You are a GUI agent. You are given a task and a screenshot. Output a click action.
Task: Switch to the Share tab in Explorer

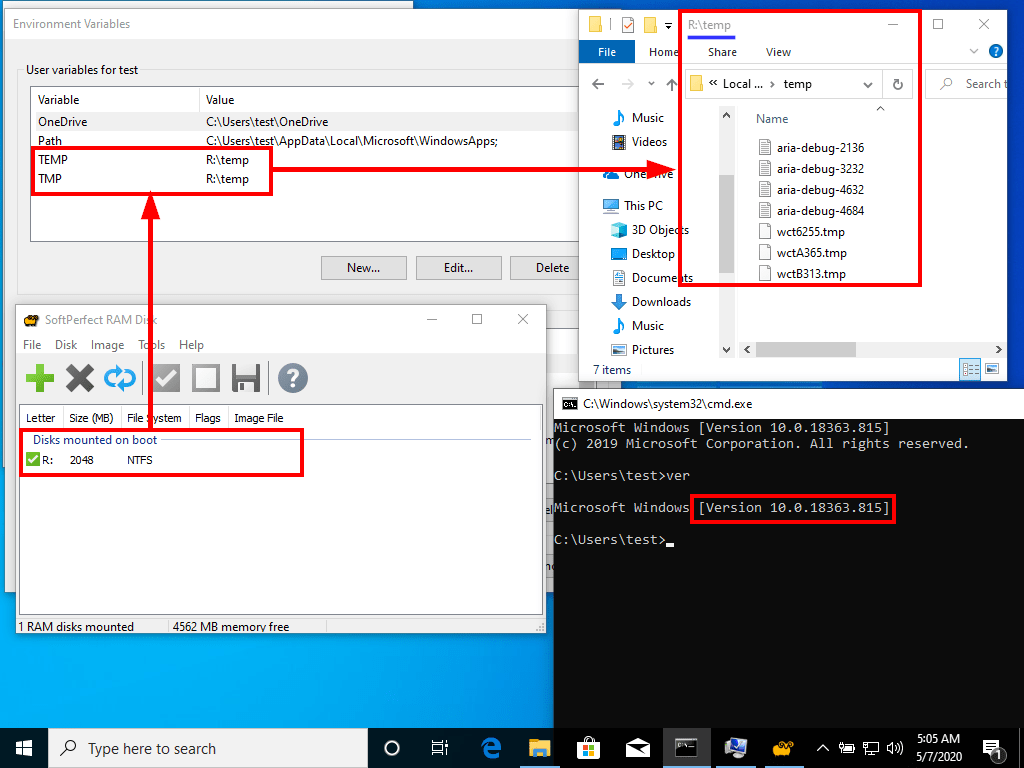point(722,52)
